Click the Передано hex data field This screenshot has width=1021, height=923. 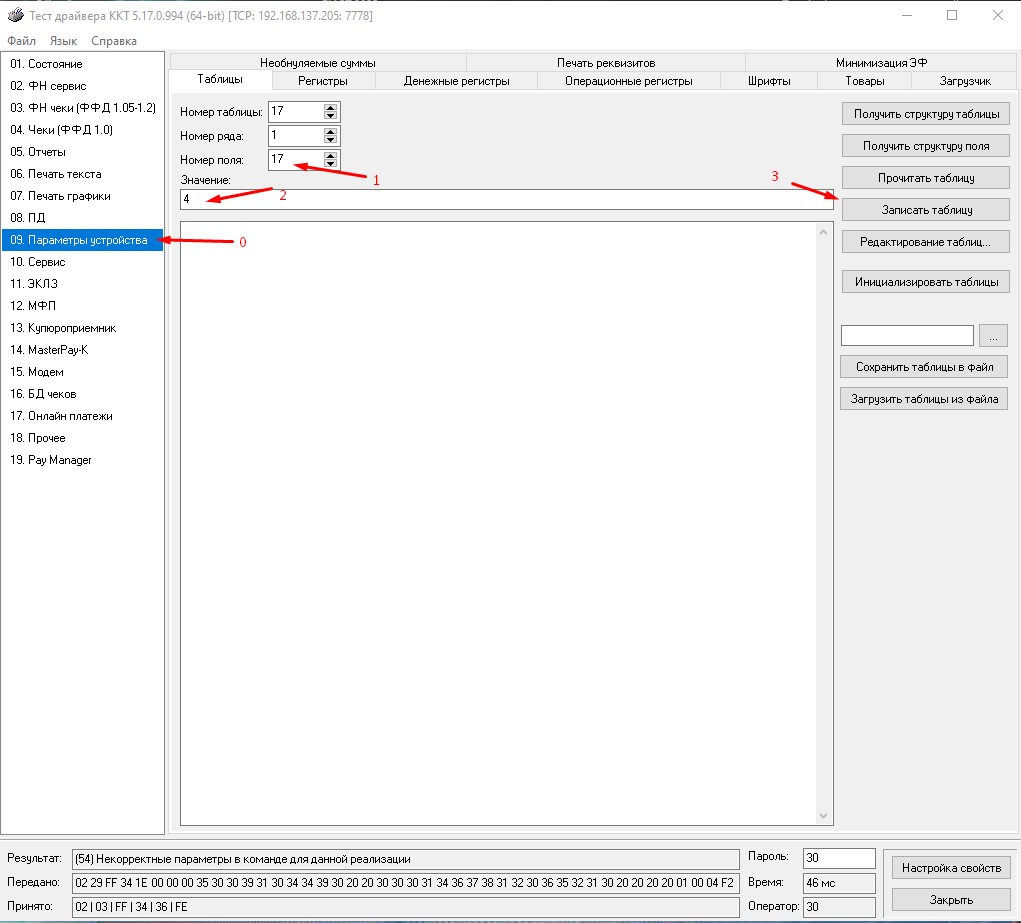406,883
